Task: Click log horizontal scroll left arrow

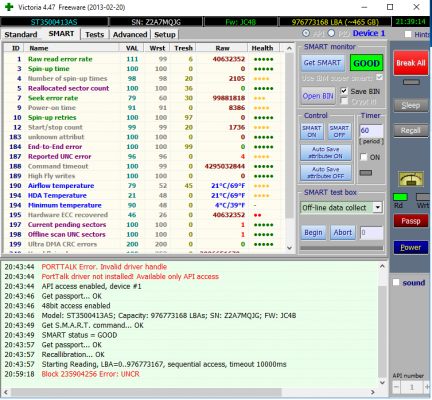Action: point(5,392)
